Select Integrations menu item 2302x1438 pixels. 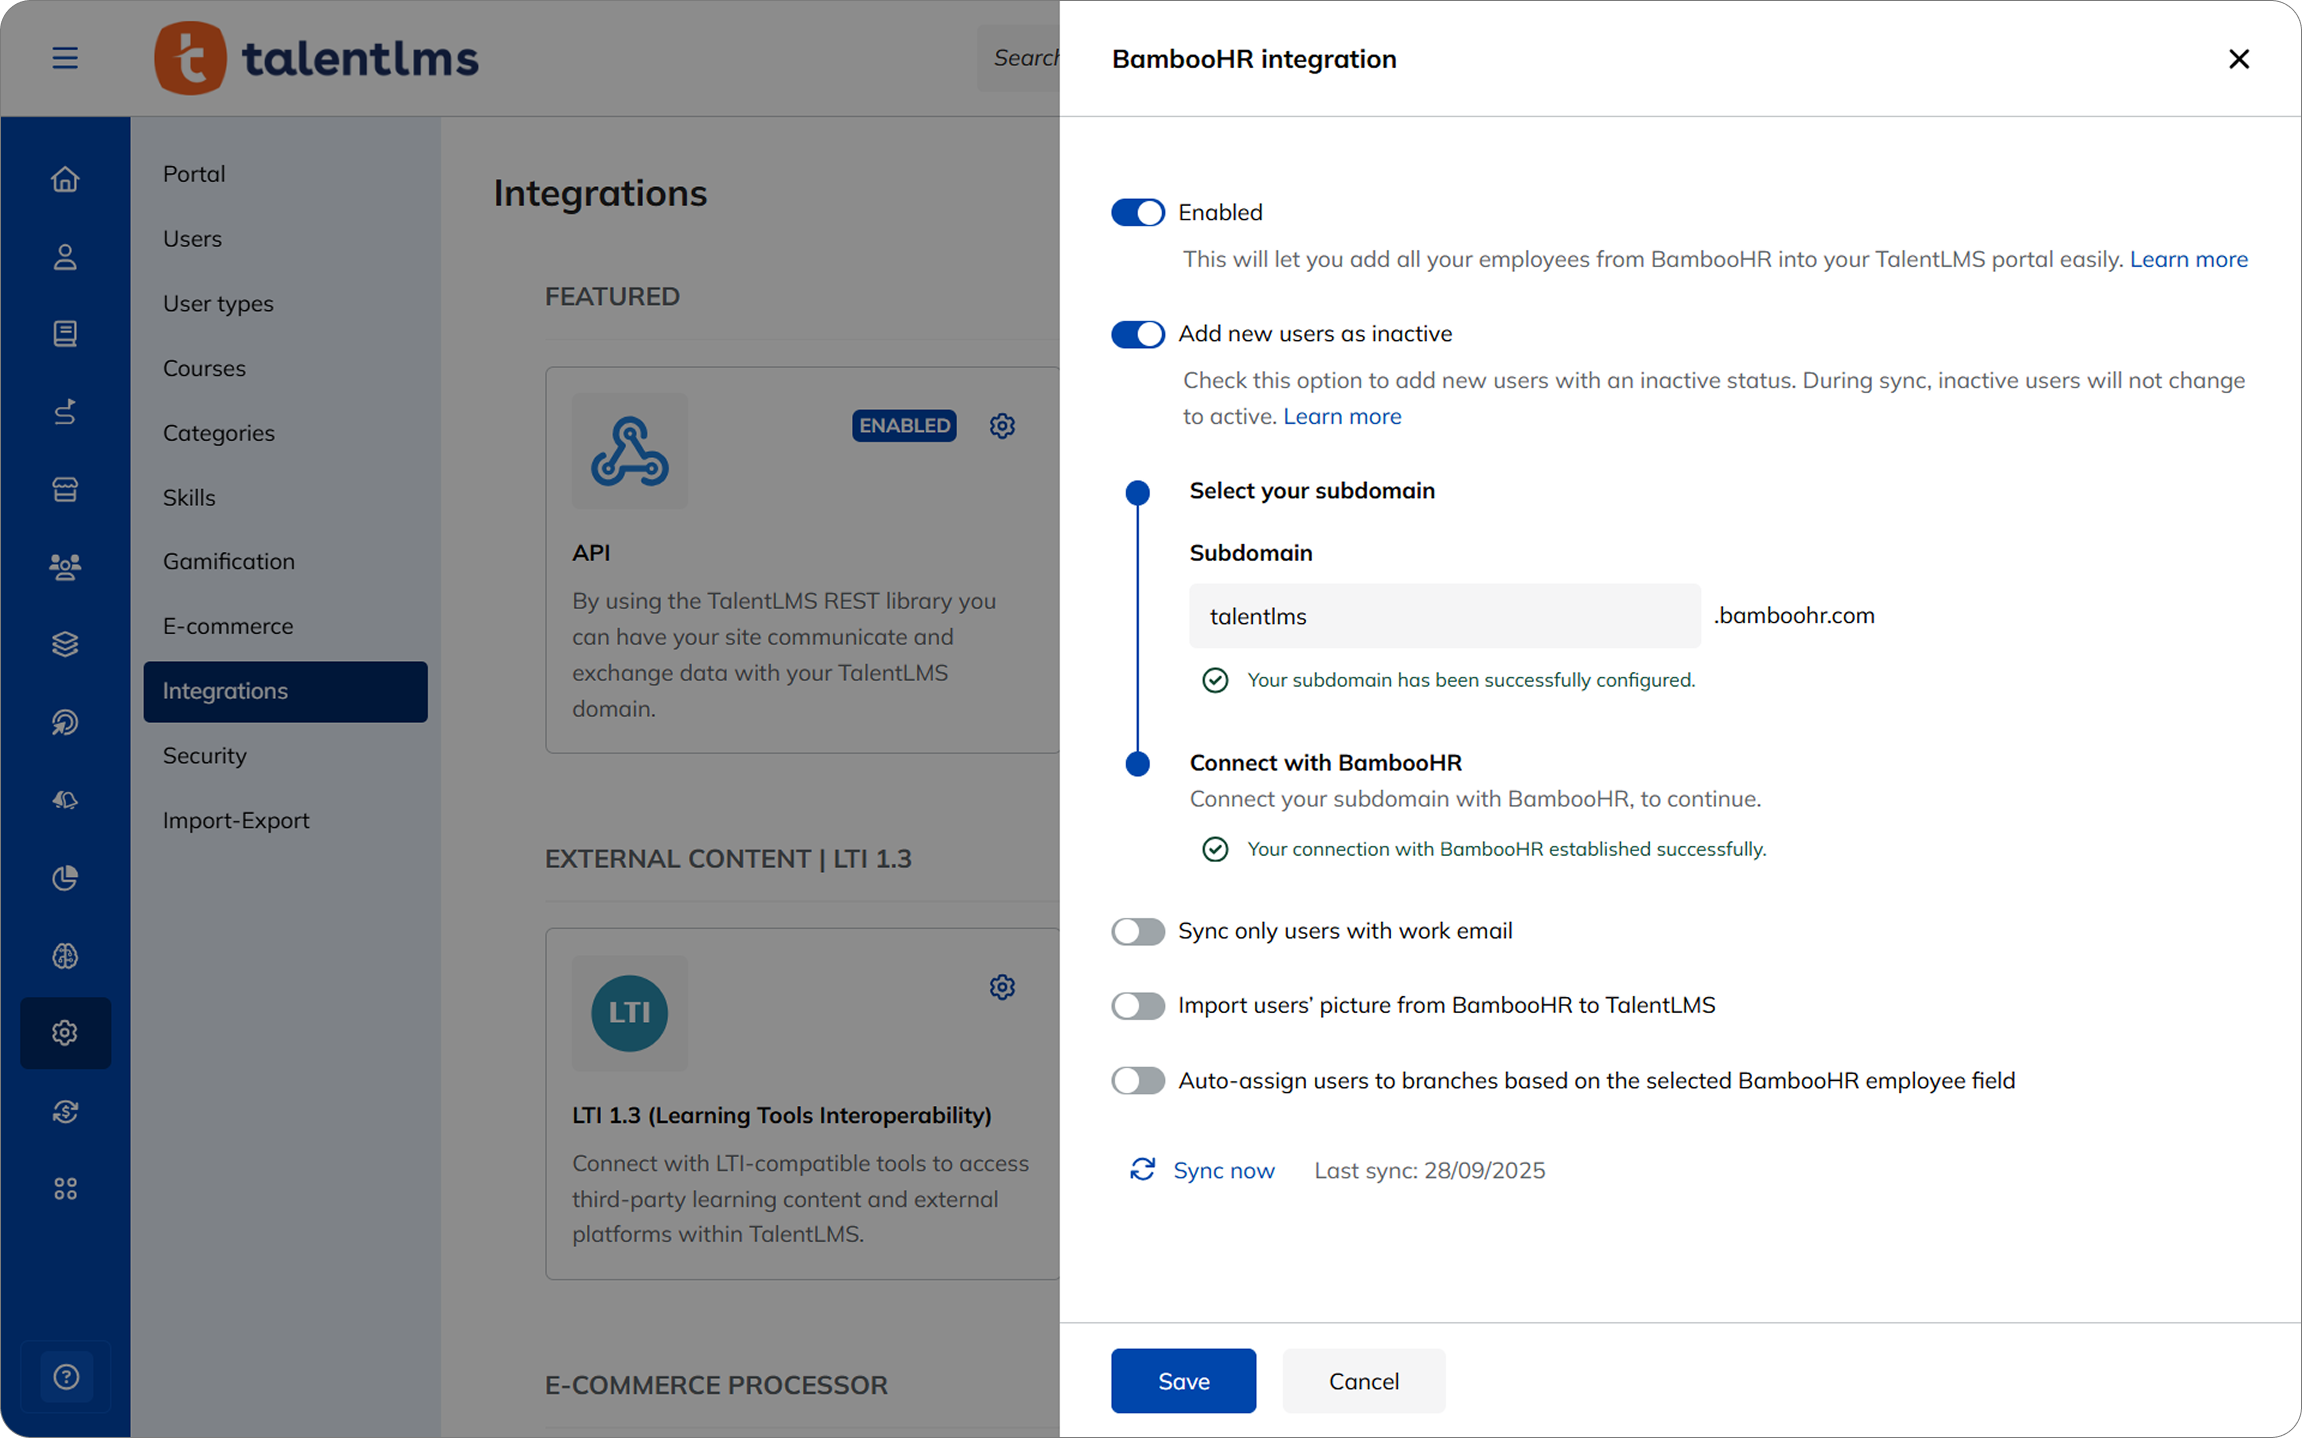285,691
